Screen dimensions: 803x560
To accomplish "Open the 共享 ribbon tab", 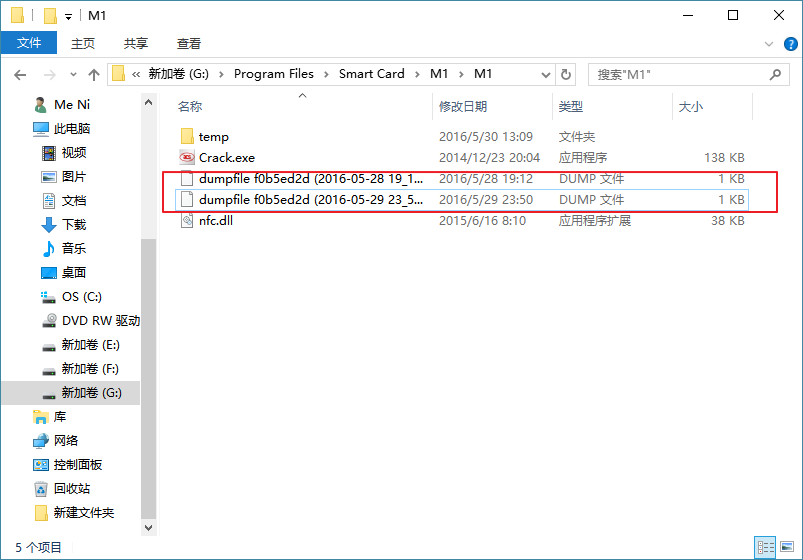I will pos(136,43).
